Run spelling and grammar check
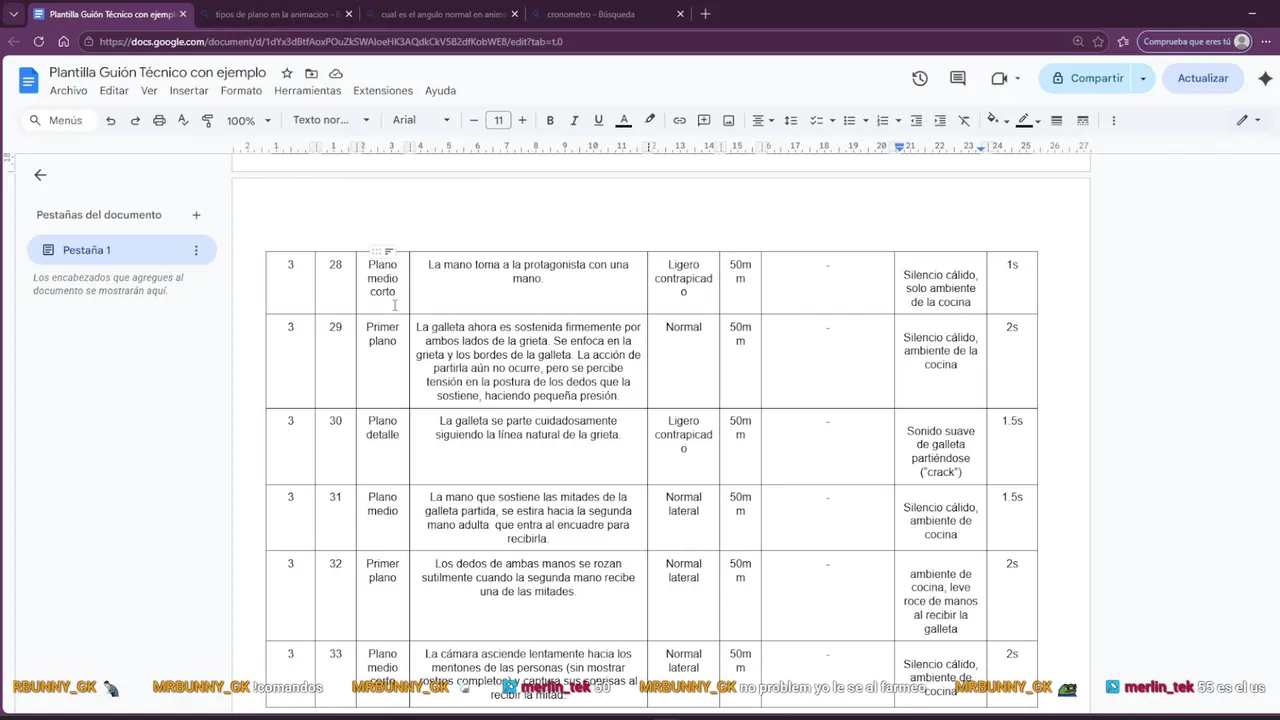1280x720 pixels. pos(183,120)
